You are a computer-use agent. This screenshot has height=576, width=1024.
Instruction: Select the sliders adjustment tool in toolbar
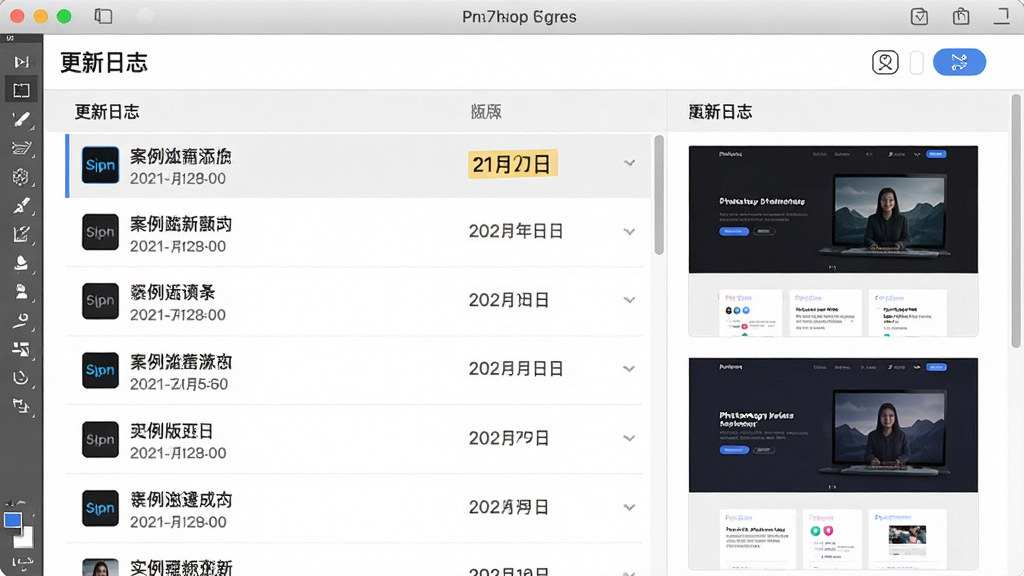tap(22, 349)
